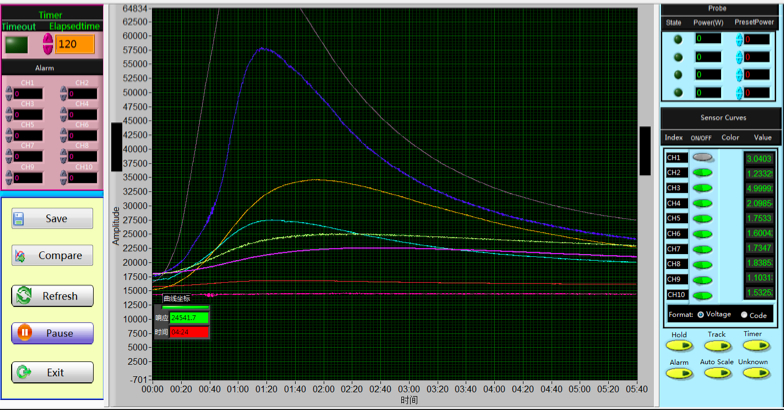Toggle the Unknown switch
The width and height of the screenshot is (784, 410).
[x=756, y=373]
